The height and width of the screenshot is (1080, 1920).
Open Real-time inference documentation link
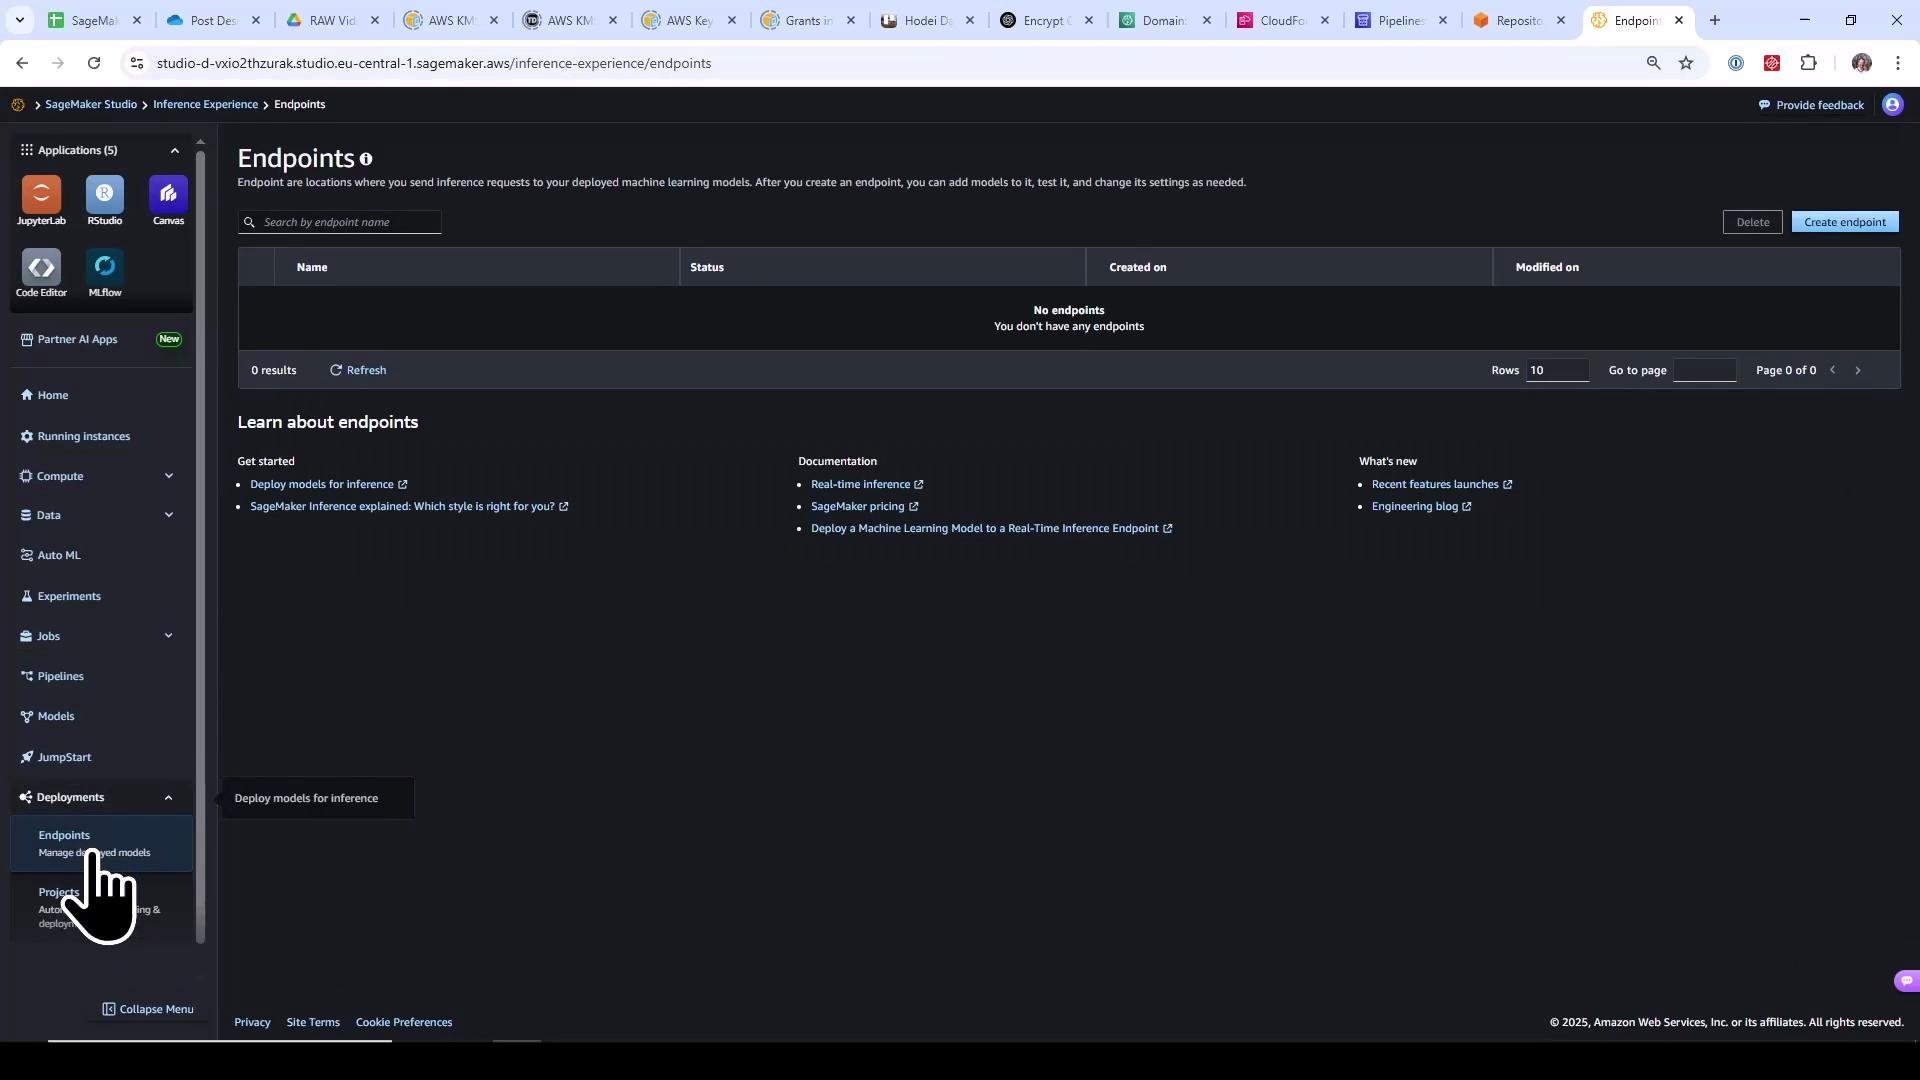pos(866,484)
